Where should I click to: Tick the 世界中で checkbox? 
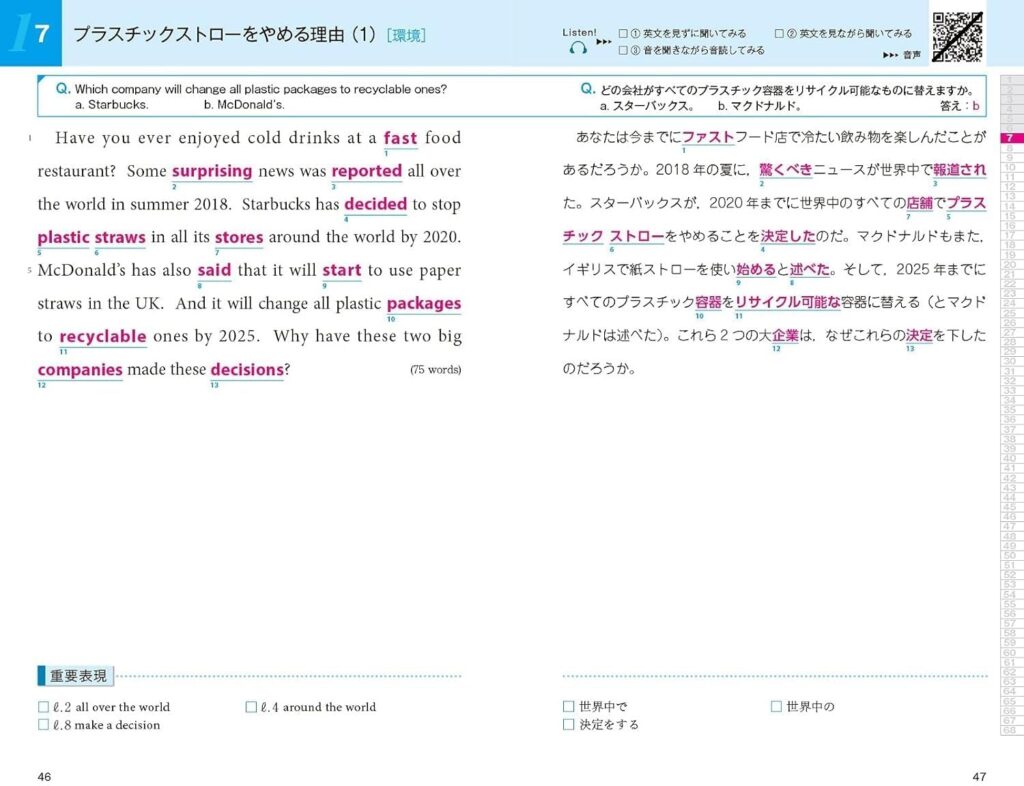[568, 706]
